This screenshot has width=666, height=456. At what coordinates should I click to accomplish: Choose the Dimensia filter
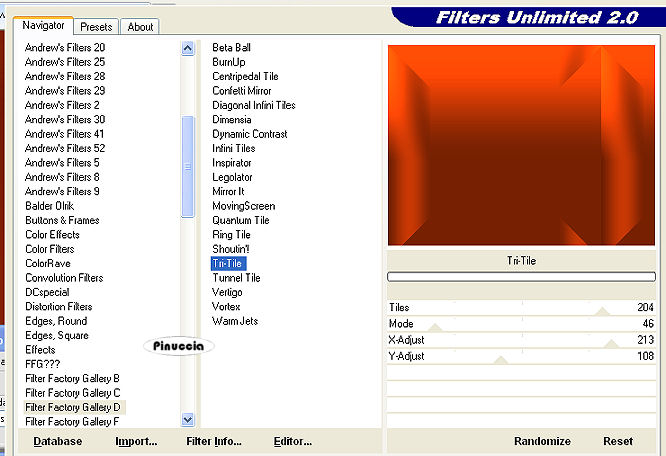pyautogui.click(x=231, y=120)
